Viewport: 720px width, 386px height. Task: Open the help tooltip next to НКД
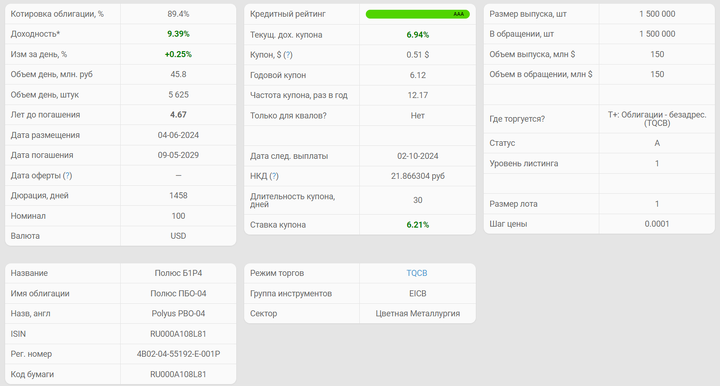click(274, 176)
